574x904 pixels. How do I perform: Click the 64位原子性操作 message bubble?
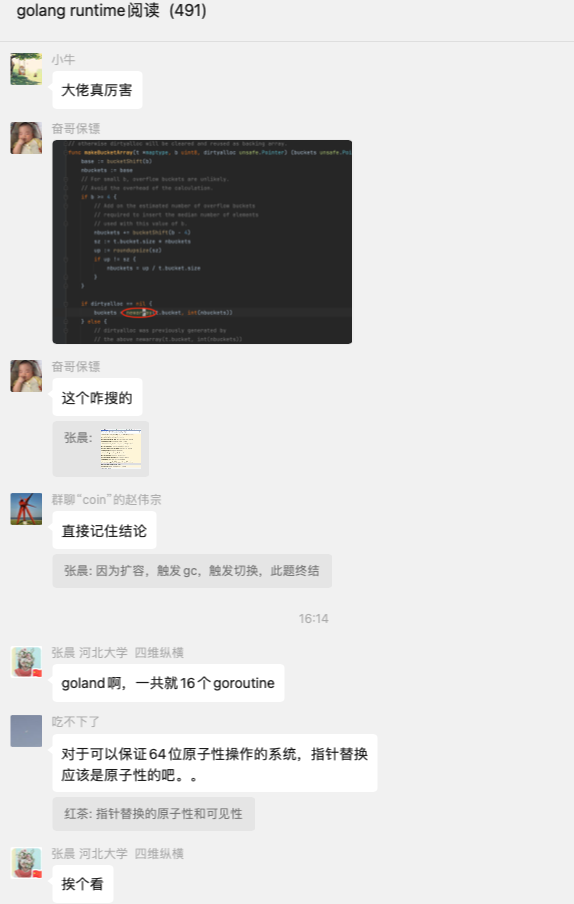coord(215,763)
